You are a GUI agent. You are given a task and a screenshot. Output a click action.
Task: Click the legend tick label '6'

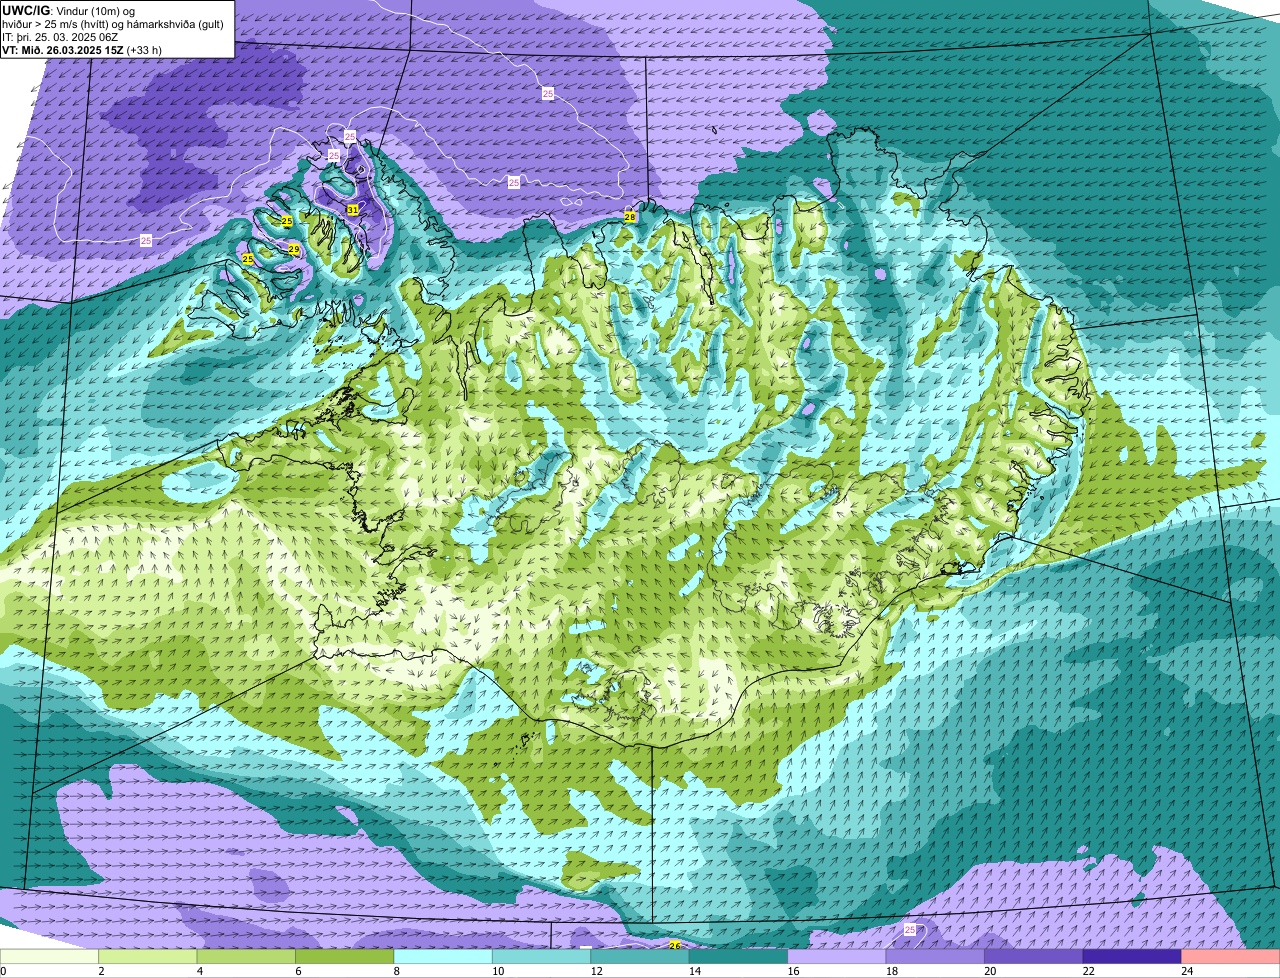point(297,970)
